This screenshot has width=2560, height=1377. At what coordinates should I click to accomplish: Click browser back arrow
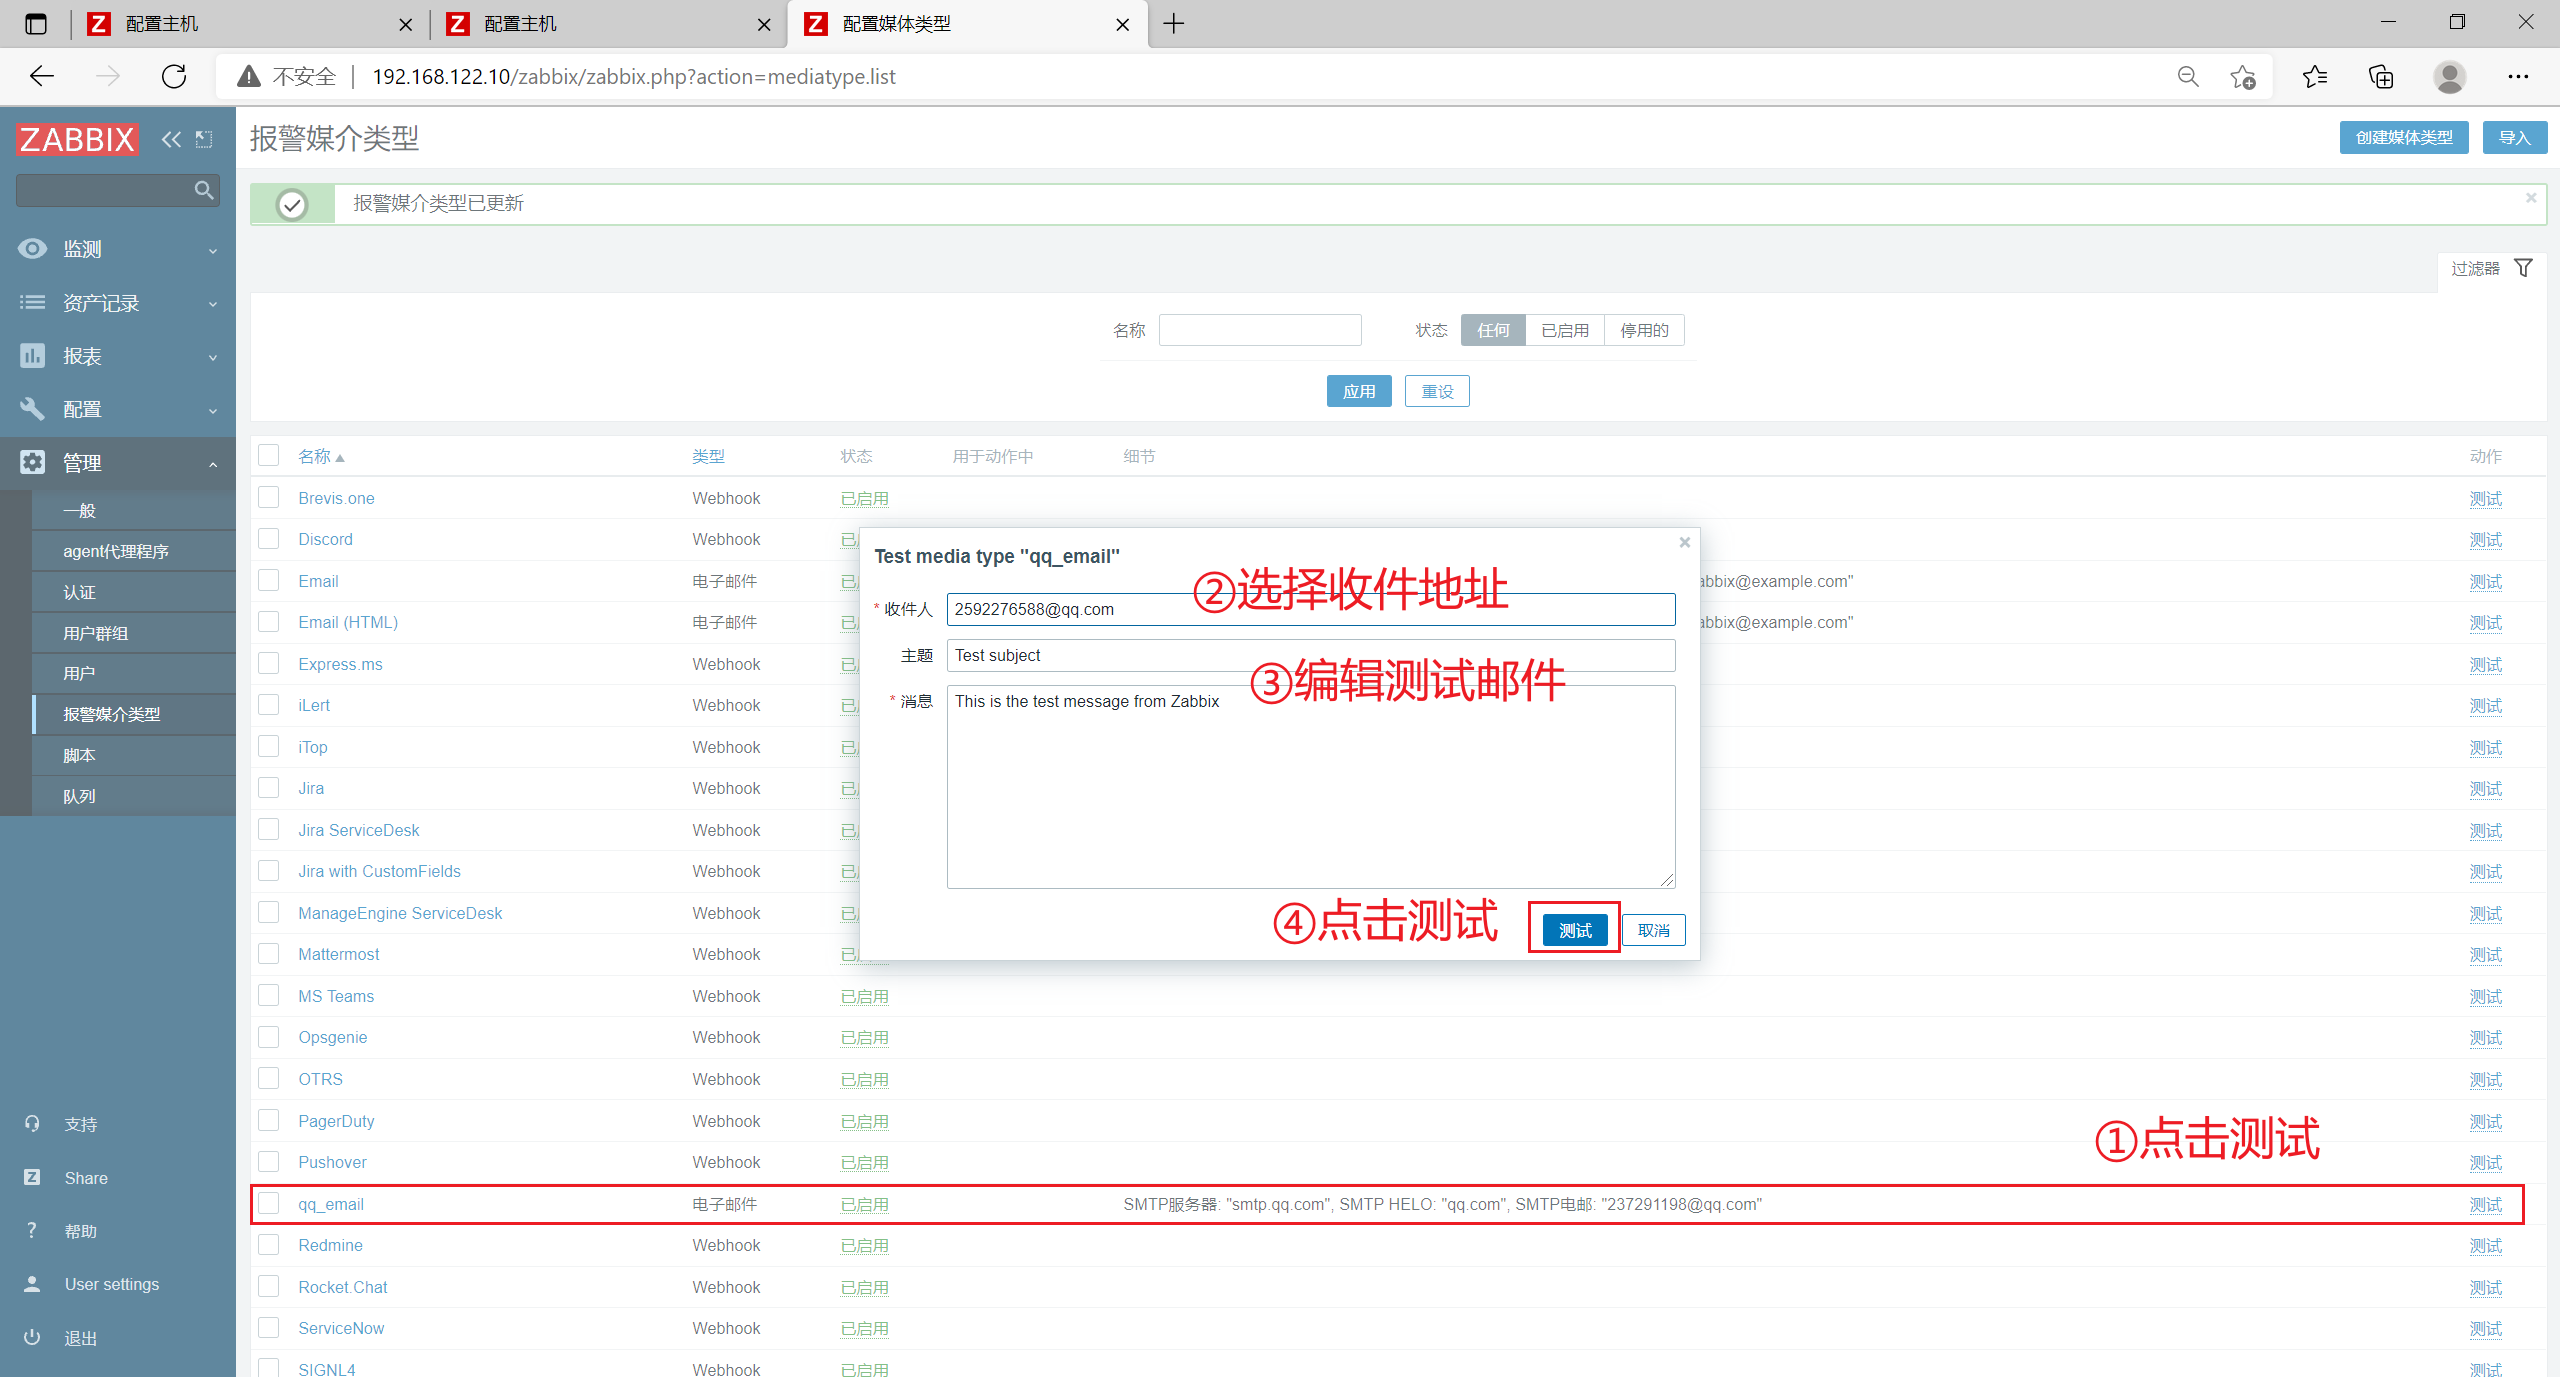point(42,77)
